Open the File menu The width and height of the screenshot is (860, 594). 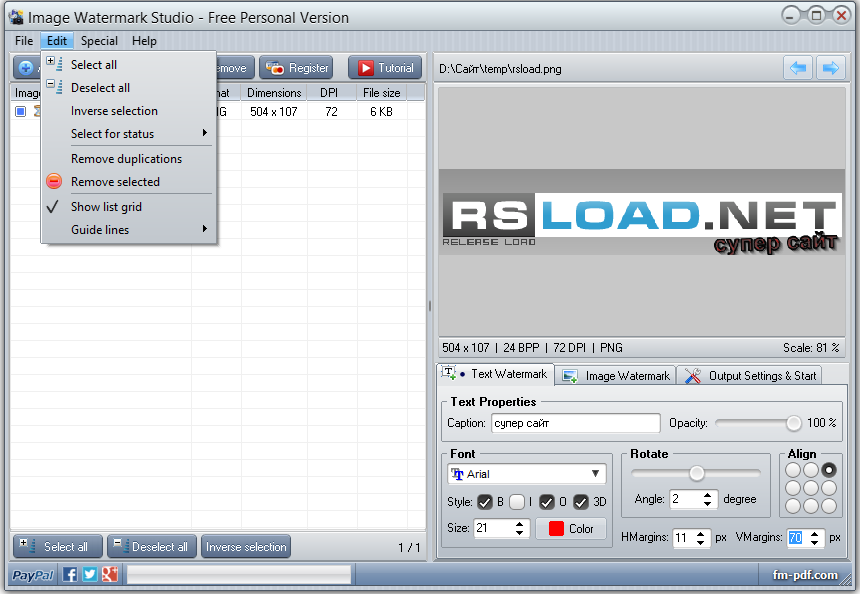pyautogui.click(x=24, y=41)
